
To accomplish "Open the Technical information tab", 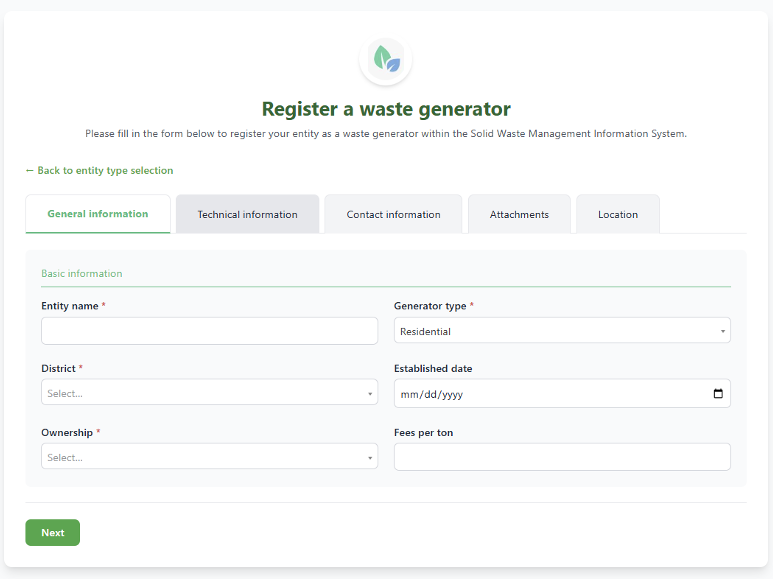I will [x=247, y=214].
